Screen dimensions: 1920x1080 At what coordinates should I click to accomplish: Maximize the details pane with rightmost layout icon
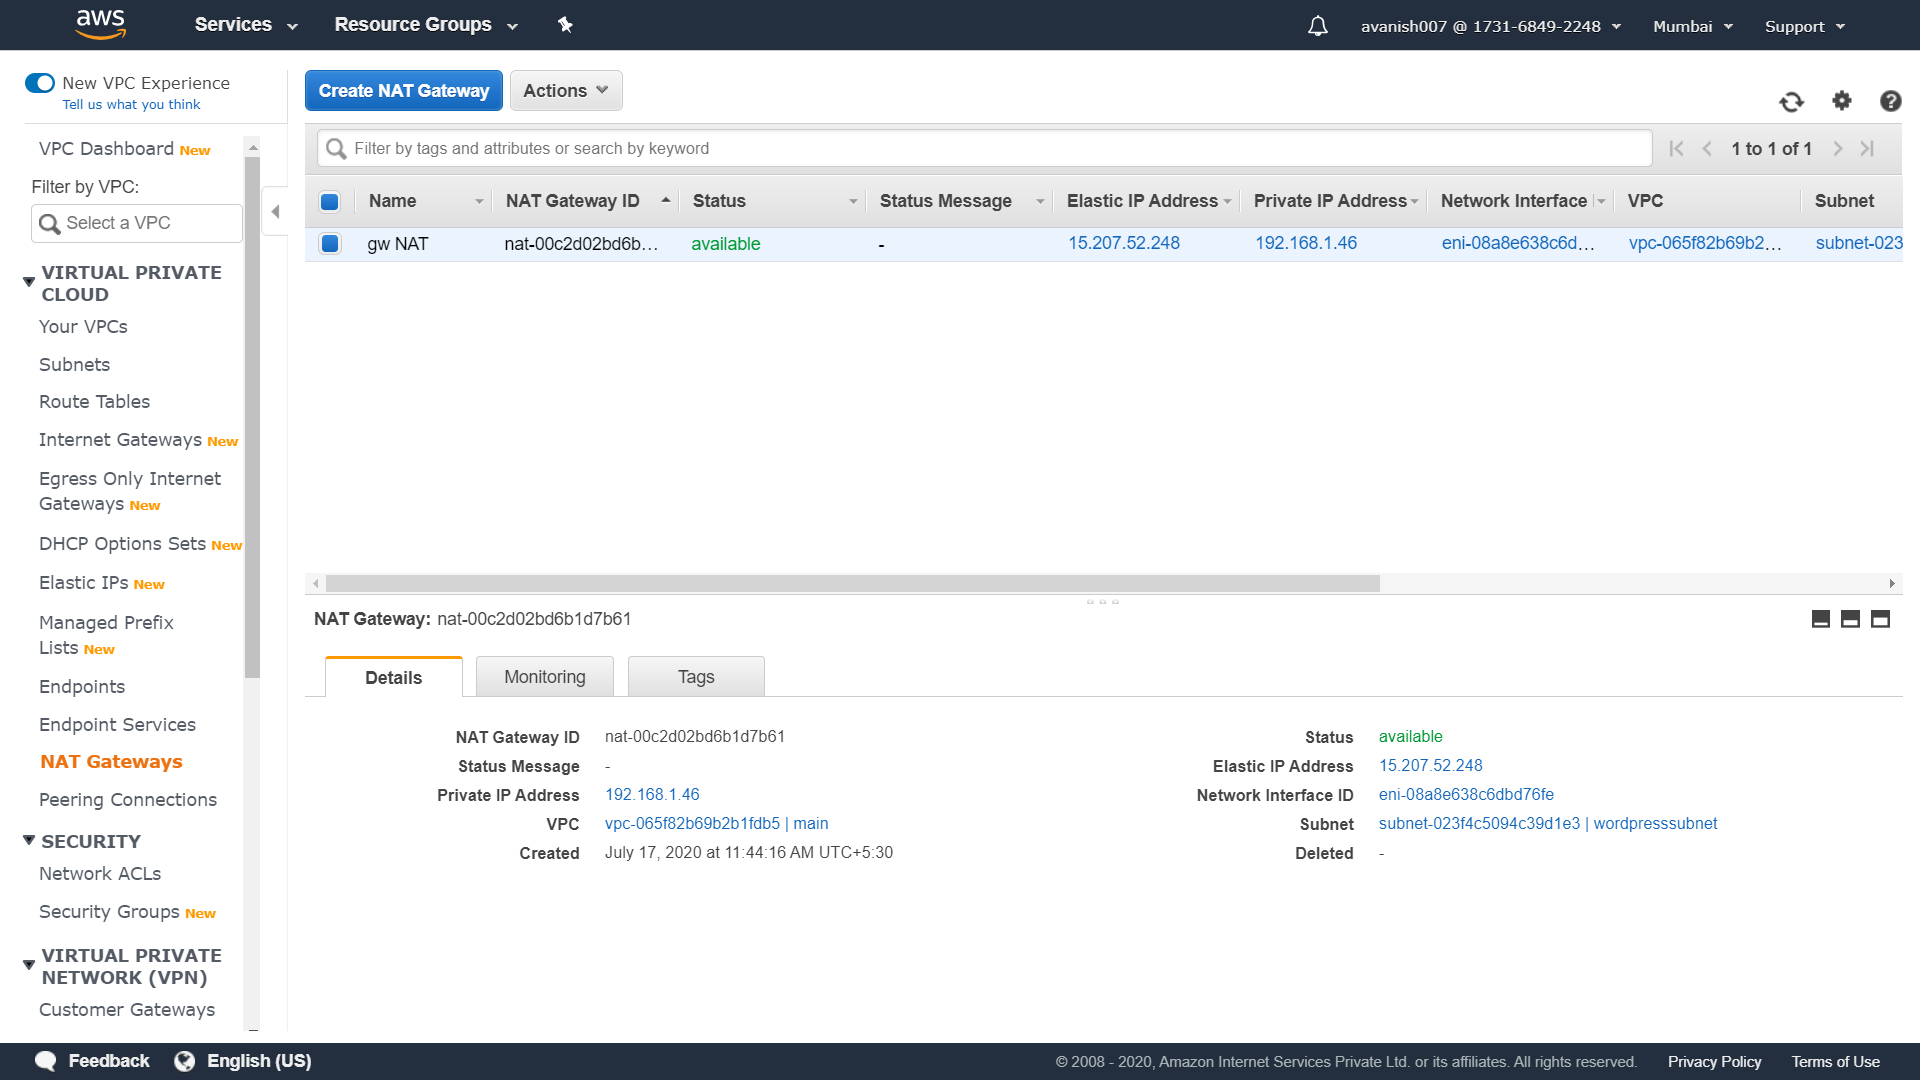(x=1880, y=619)
